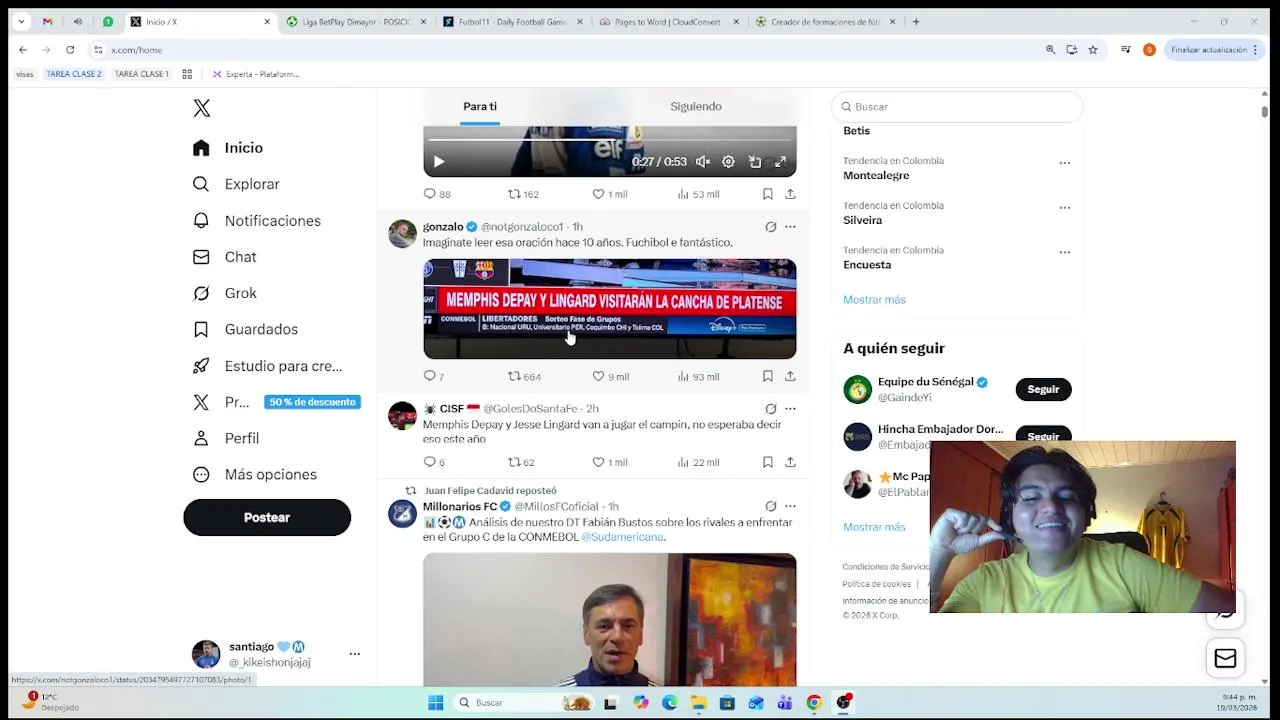Screen dimensions: 1280x720
Task: Switch to Para ti tab
Action: point(480,106)
